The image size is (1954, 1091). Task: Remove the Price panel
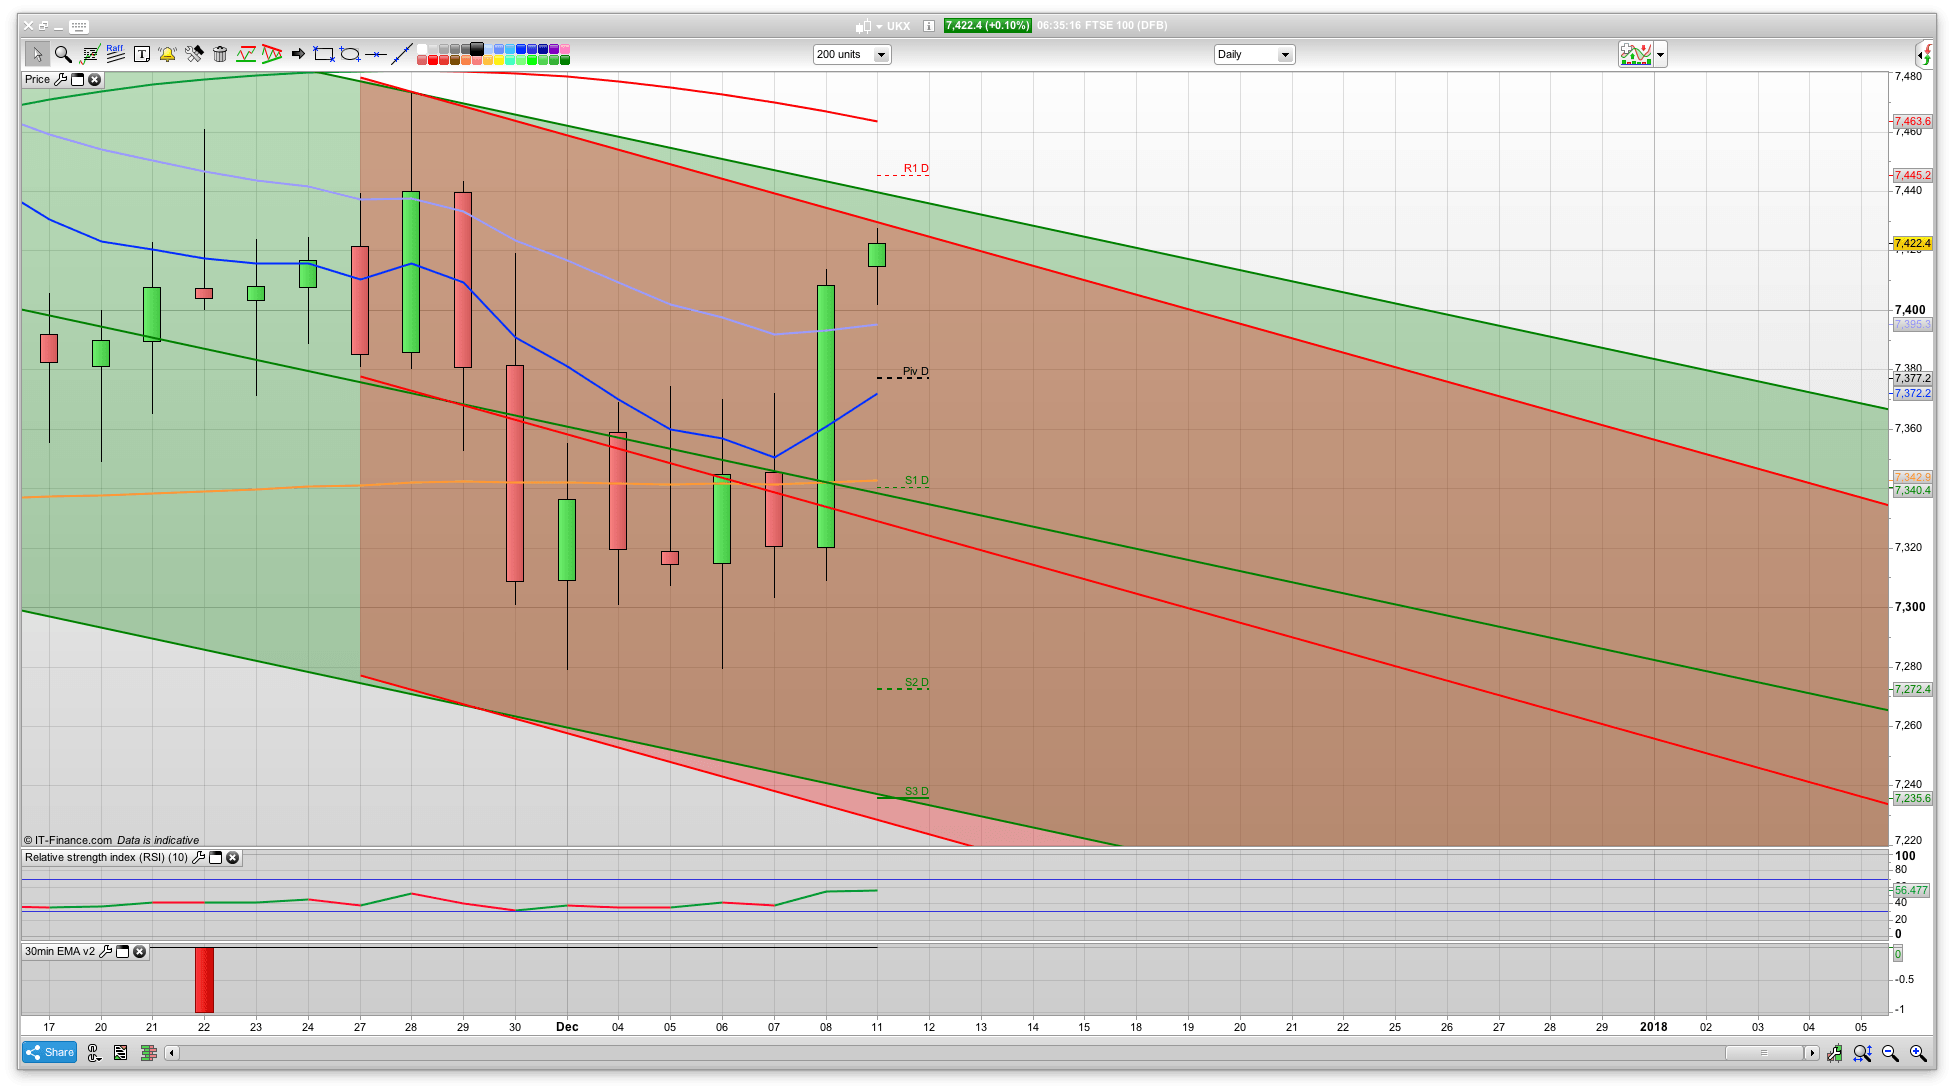click(94, 79)
